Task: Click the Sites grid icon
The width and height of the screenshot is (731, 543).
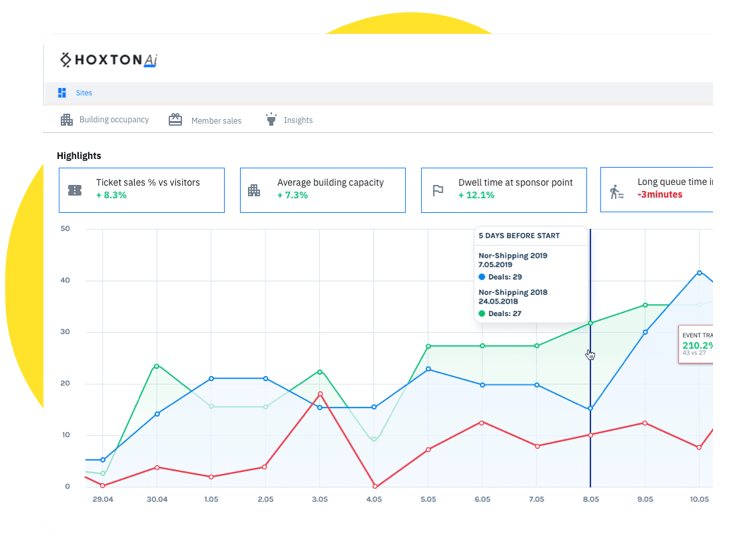Action: (x=62, y=93)
